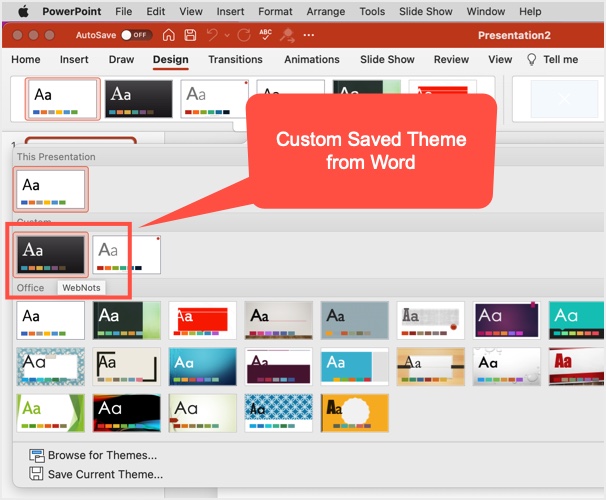The image size is (606, 500).
Task: Open the Help menu
Action: pos(530,12)
